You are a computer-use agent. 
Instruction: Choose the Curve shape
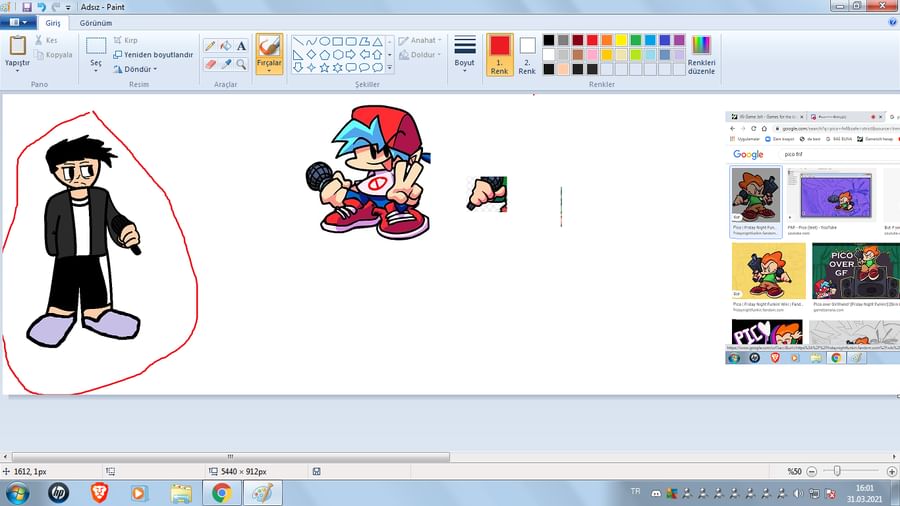(x=311, y=42)
